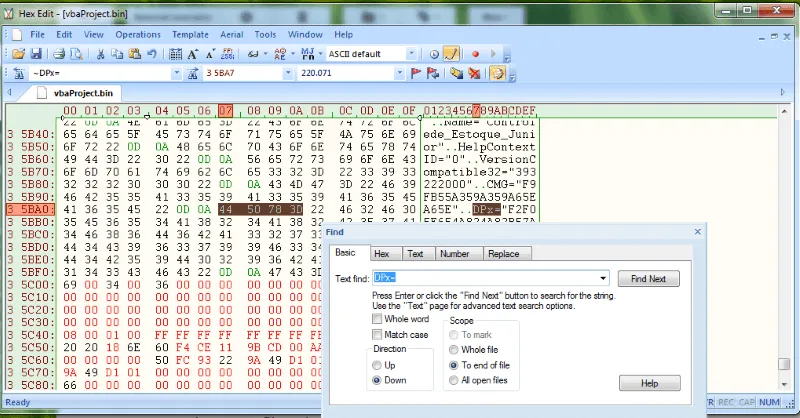Click the bookmarks tag icon
The image size is (800, 418).
click(457, 73)
